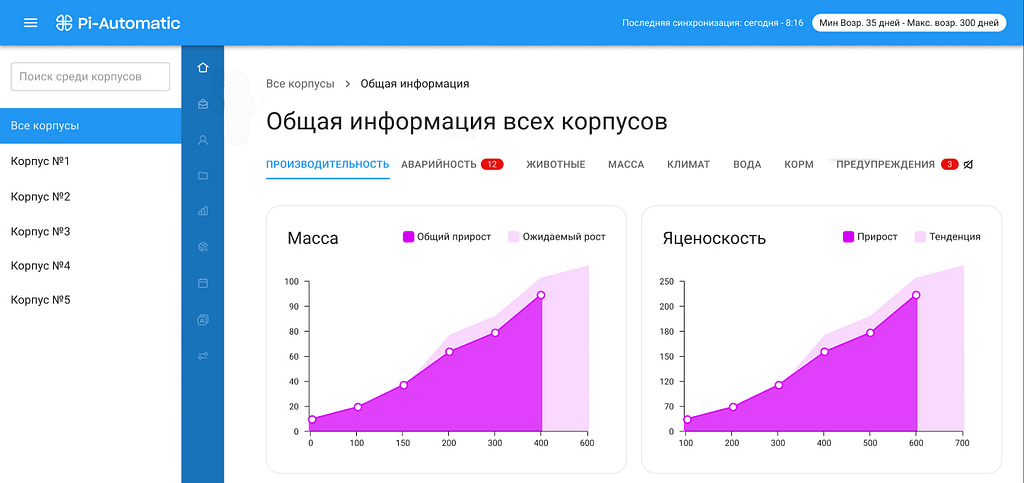Open the settings sliders icon in sidebar

tap(202, 356)
